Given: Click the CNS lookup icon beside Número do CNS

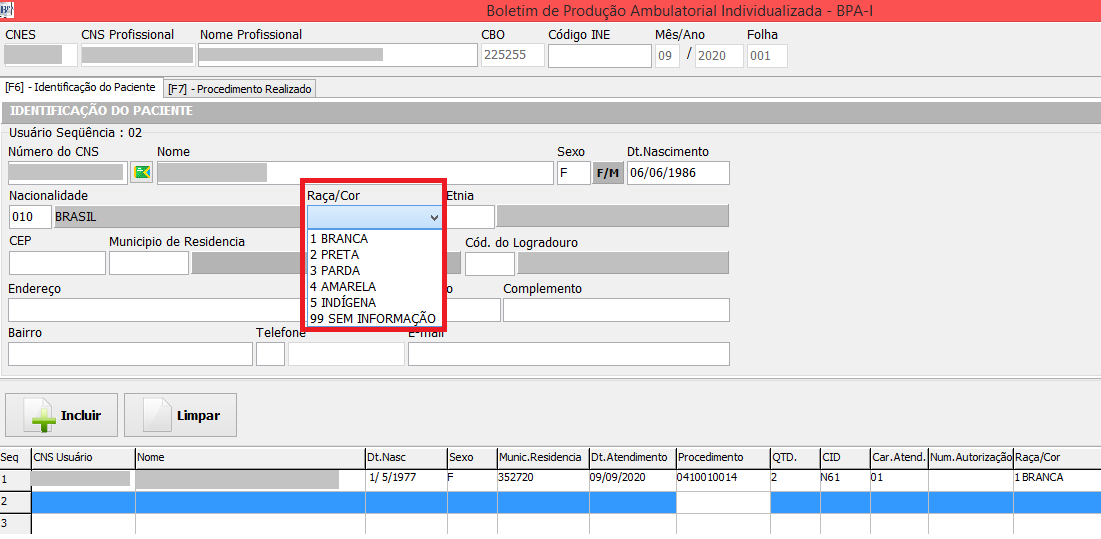Looking at the screenshot, I should (x=141, y=173).
